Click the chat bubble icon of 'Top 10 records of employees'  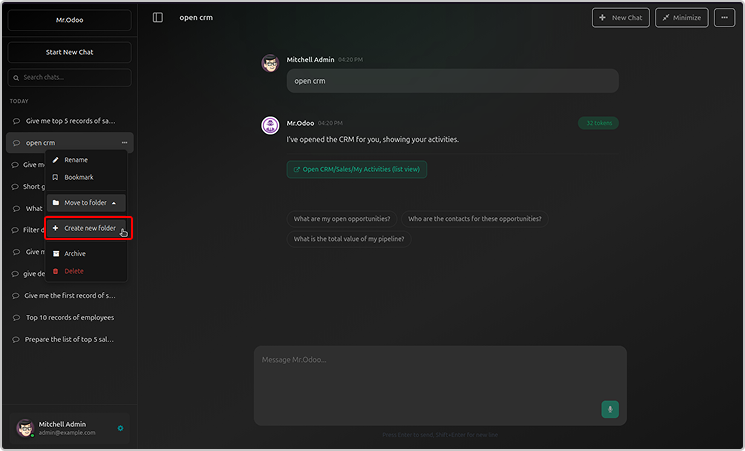tap(17, 318)
